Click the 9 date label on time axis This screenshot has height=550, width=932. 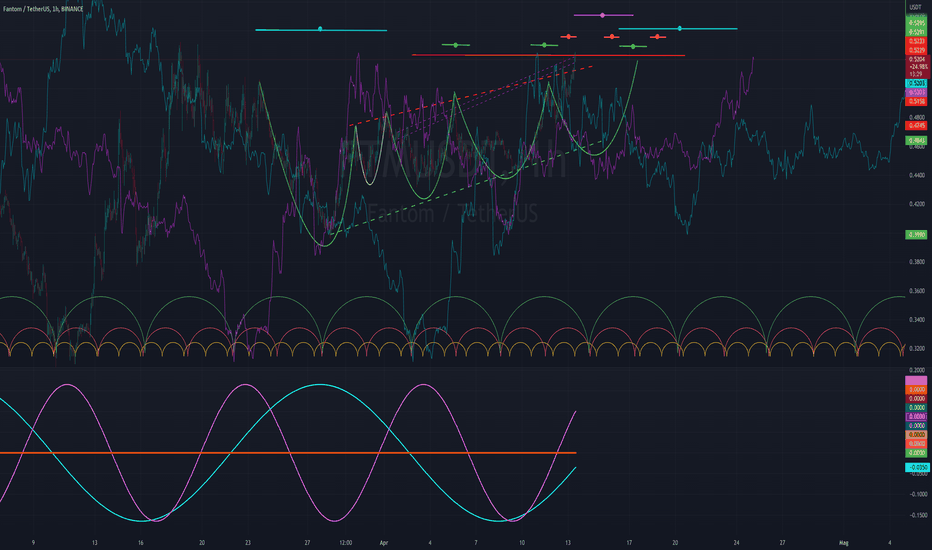pyautogui.click(x=33, y=543)
